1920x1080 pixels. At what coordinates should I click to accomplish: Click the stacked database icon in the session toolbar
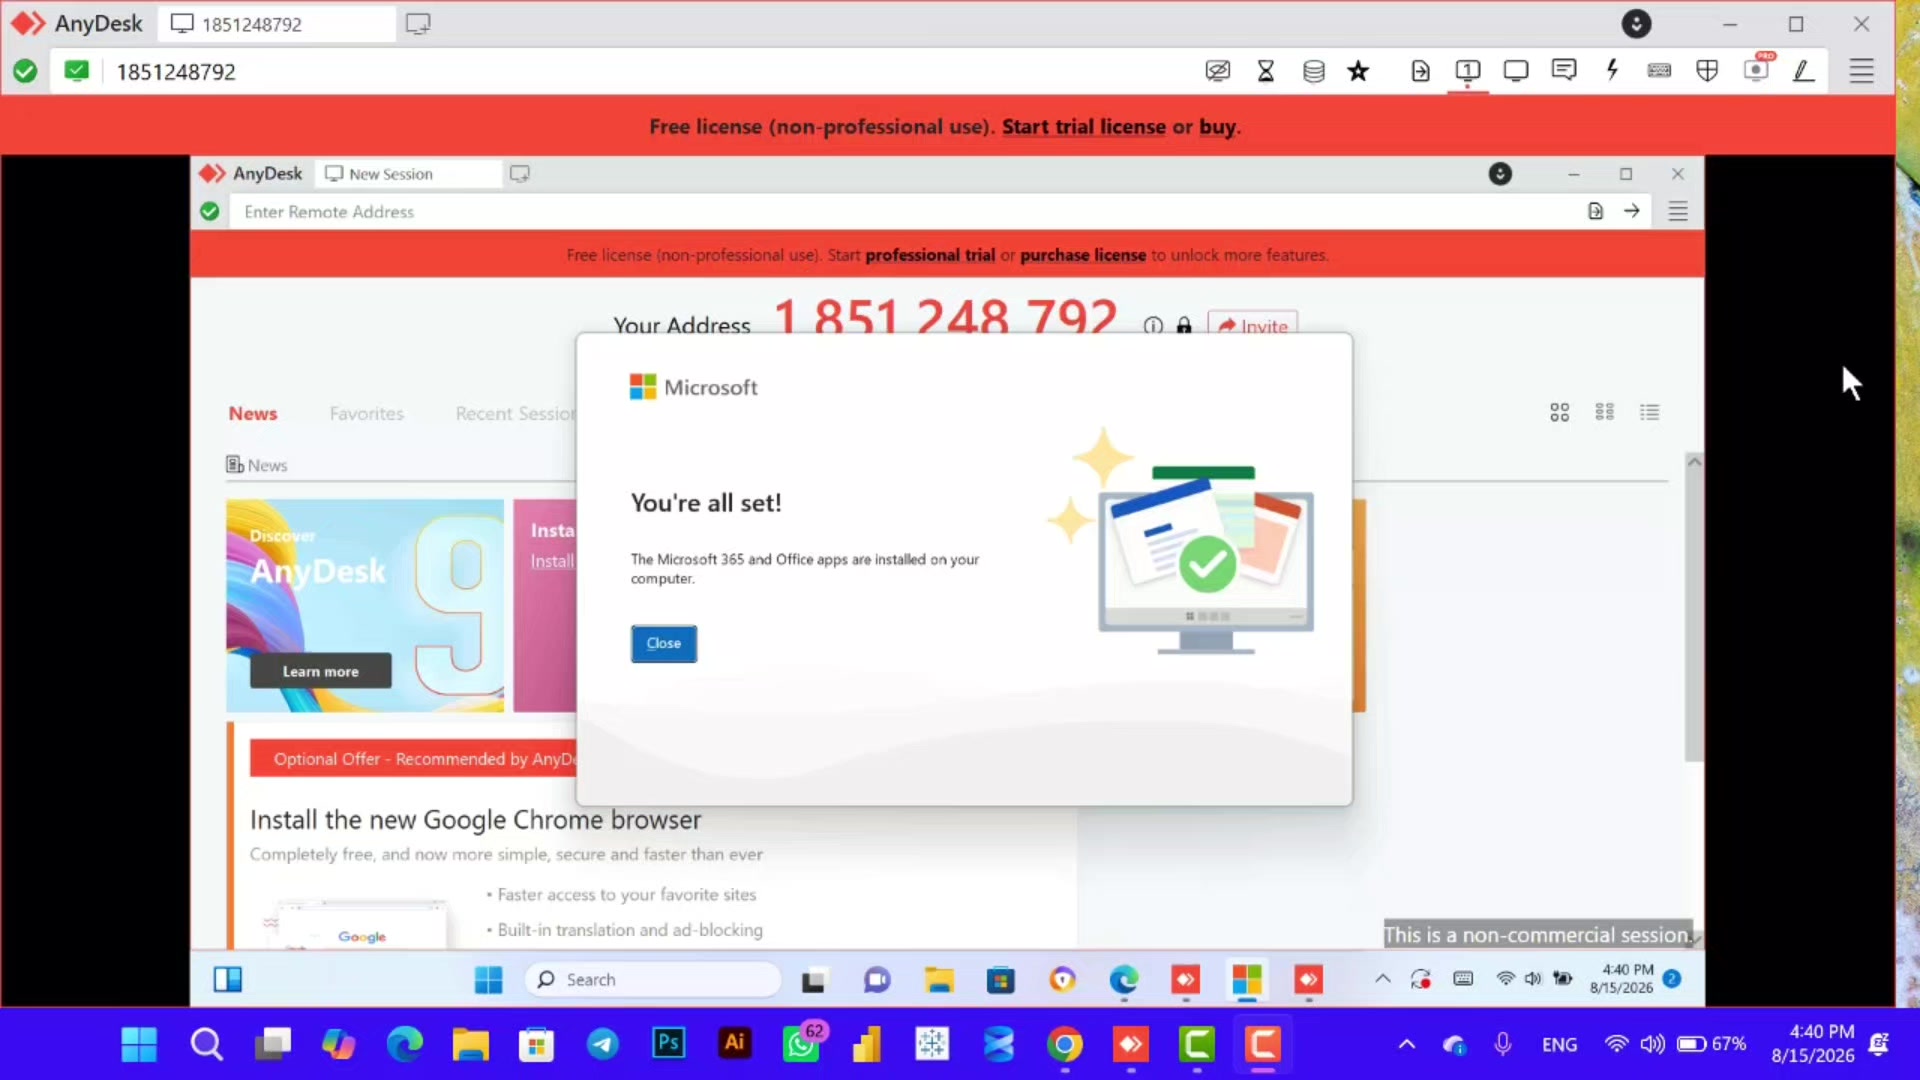(1314, 71)
